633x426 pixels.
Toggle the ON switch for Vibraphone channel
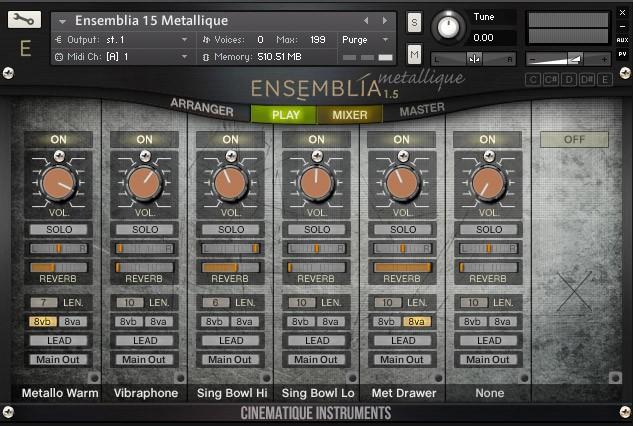(145, 139)
